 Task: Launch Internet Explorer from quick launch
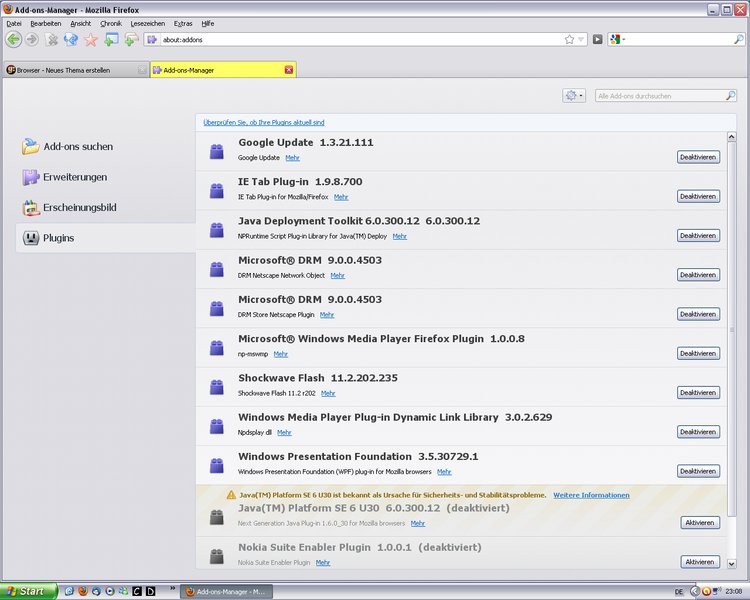[x=69, y=591]
